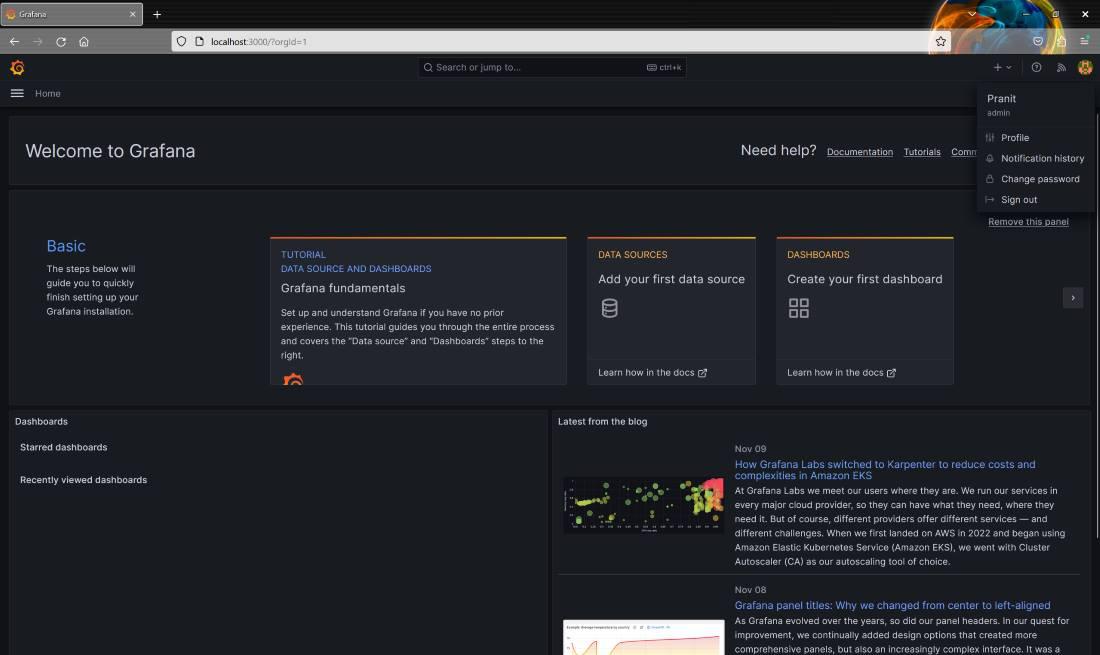Click the Latest from the blog title
This screenshot has height=655, width=1100.
click(603, 421)
